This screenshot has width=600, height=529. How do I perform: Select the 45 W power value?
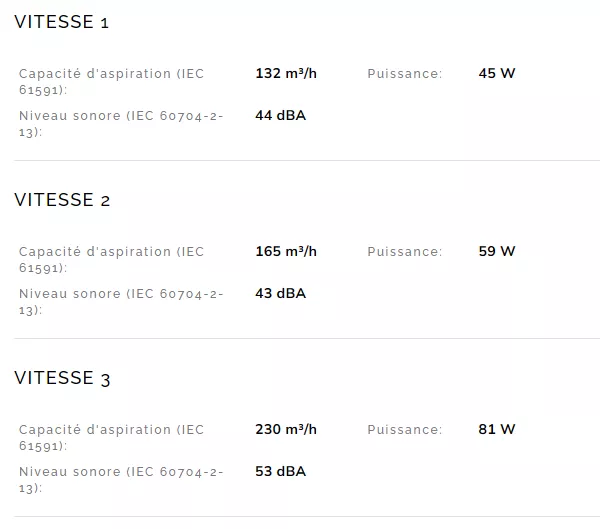[497, 73]
